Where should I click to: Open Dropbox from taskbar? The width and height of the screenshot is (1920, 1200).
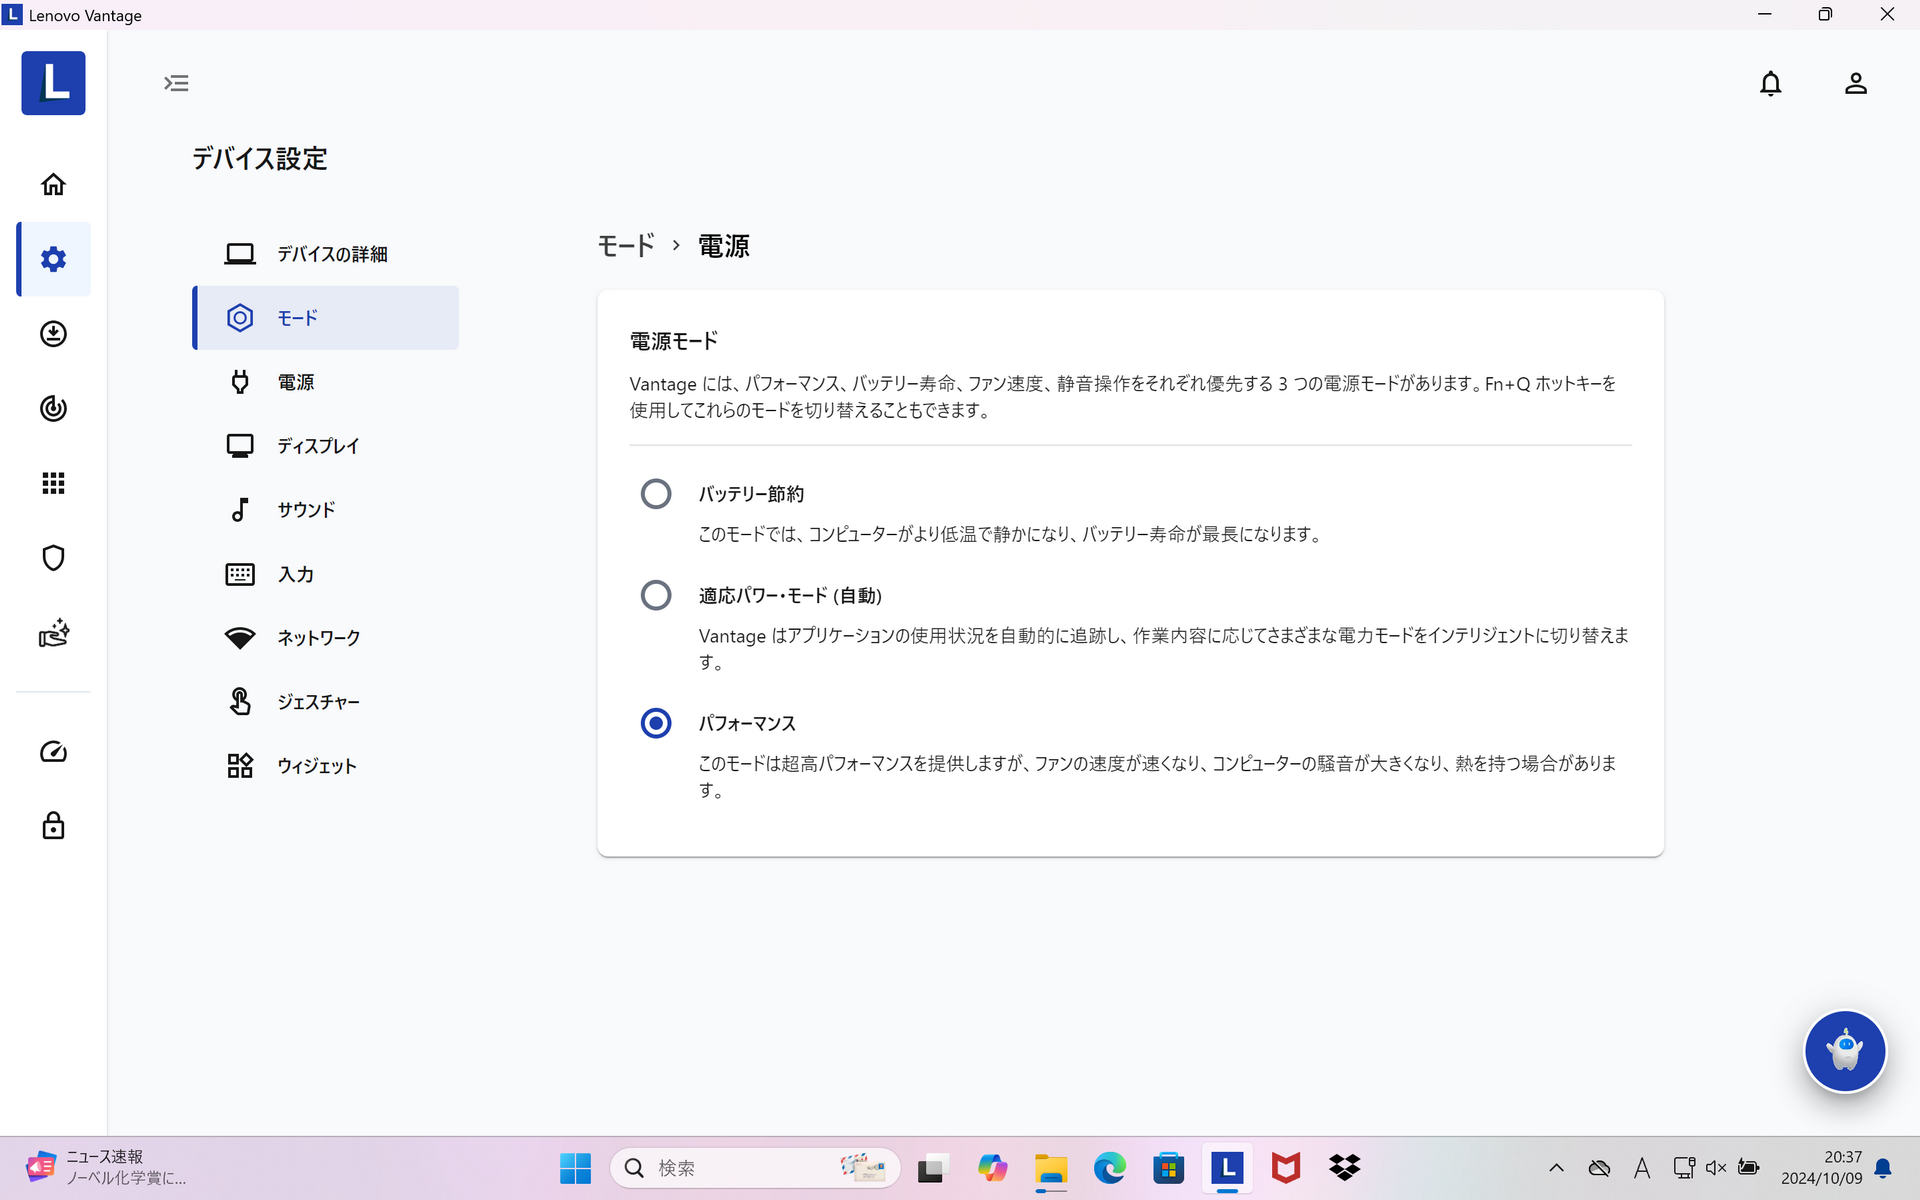point(1345,1168)
